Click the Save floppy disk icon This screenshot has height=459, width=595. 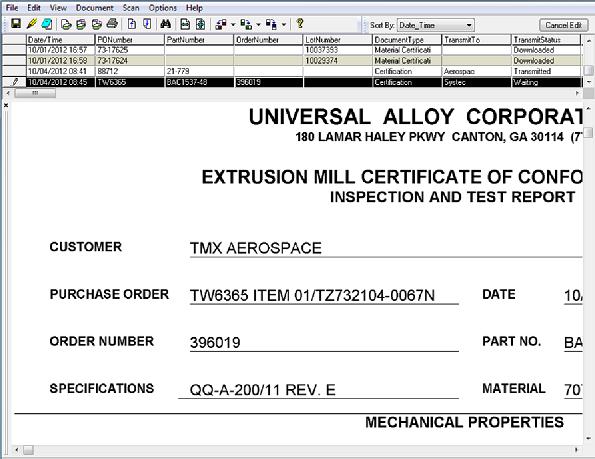[x=16, y=24]
